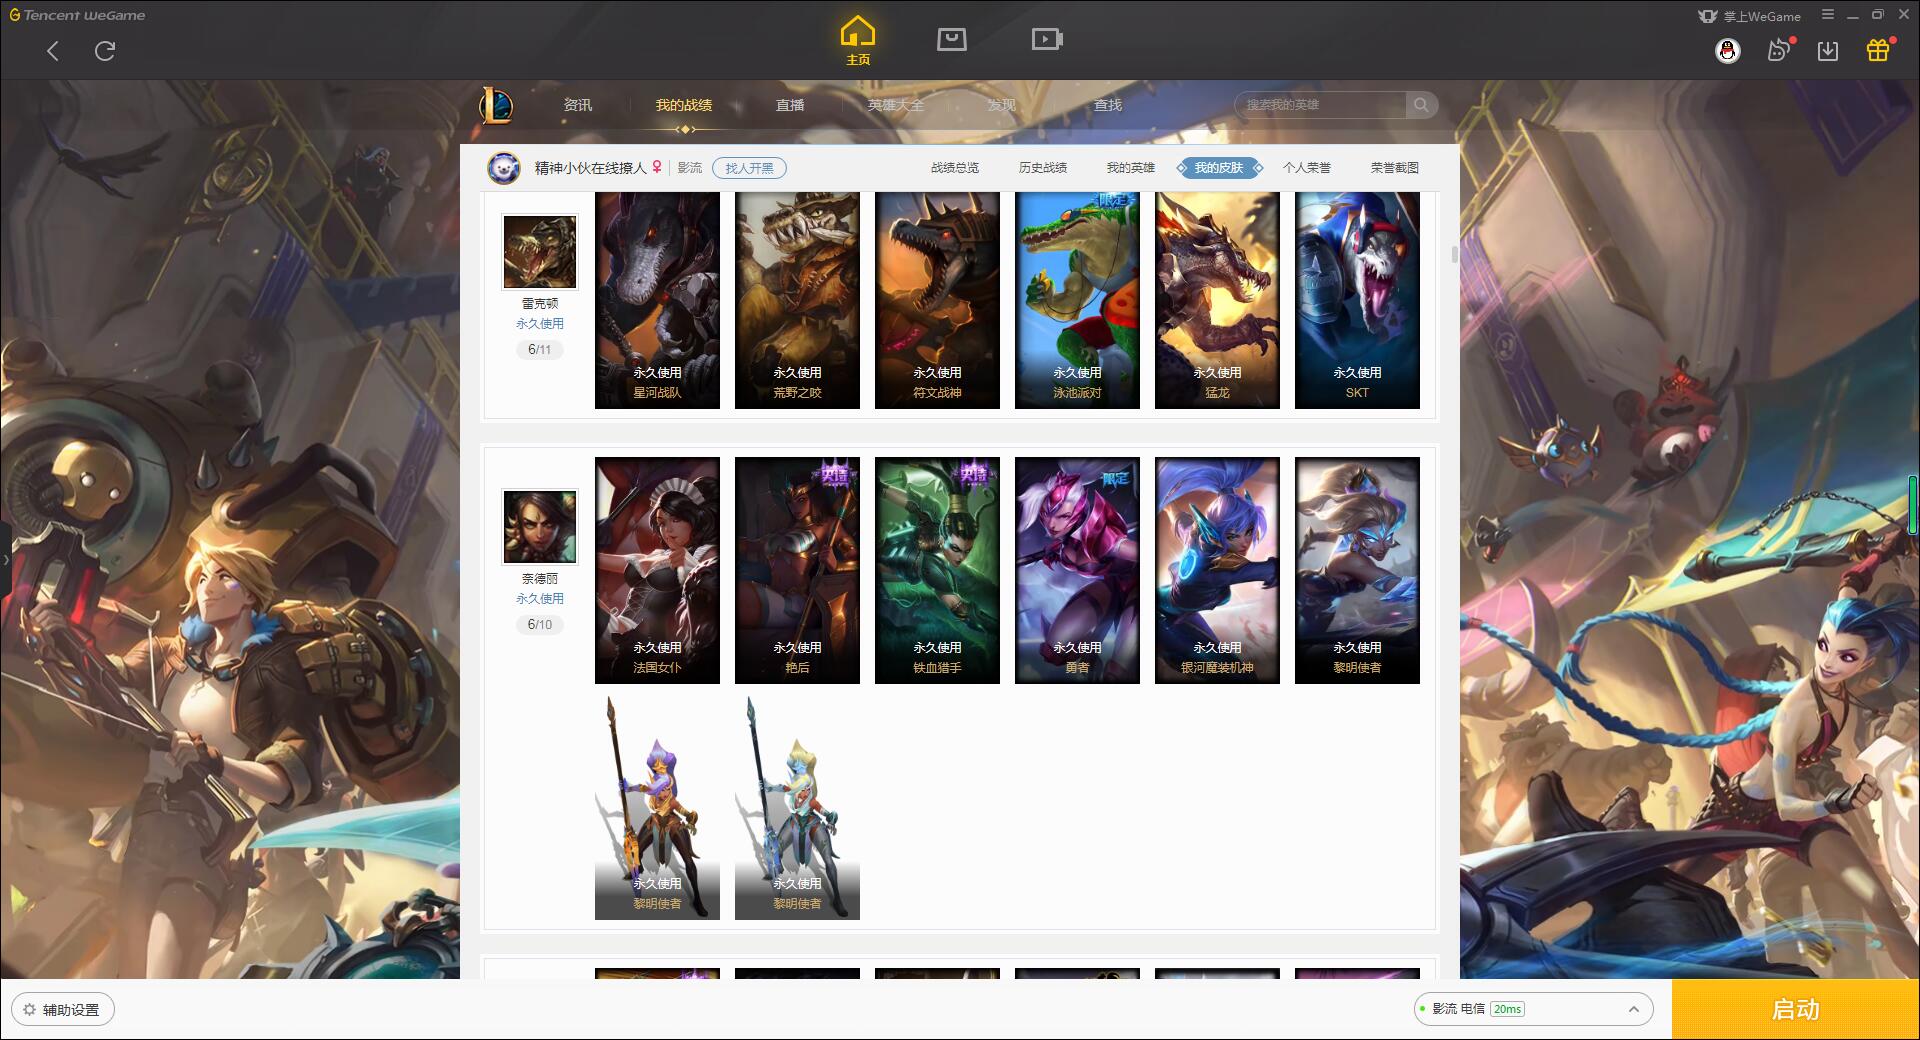
Task: Switch to 资讯 tab
Action: click(578, 105)
